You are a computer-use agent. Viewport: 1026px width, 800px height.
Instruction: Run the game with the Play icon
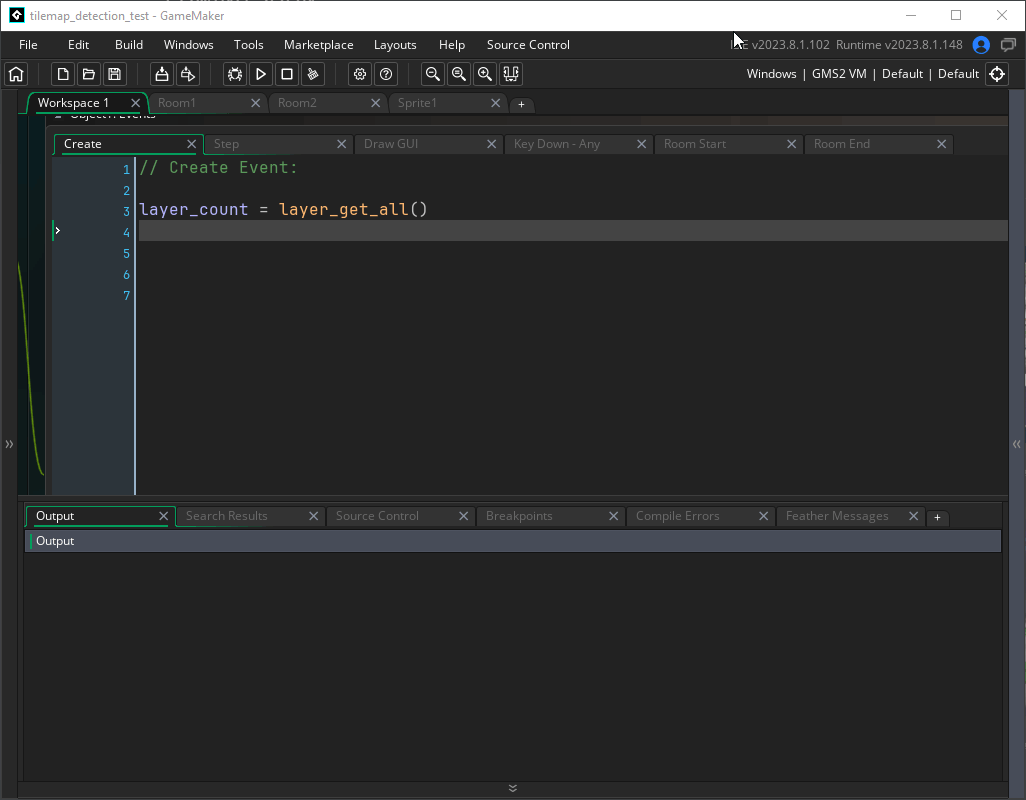pos(261,74)
